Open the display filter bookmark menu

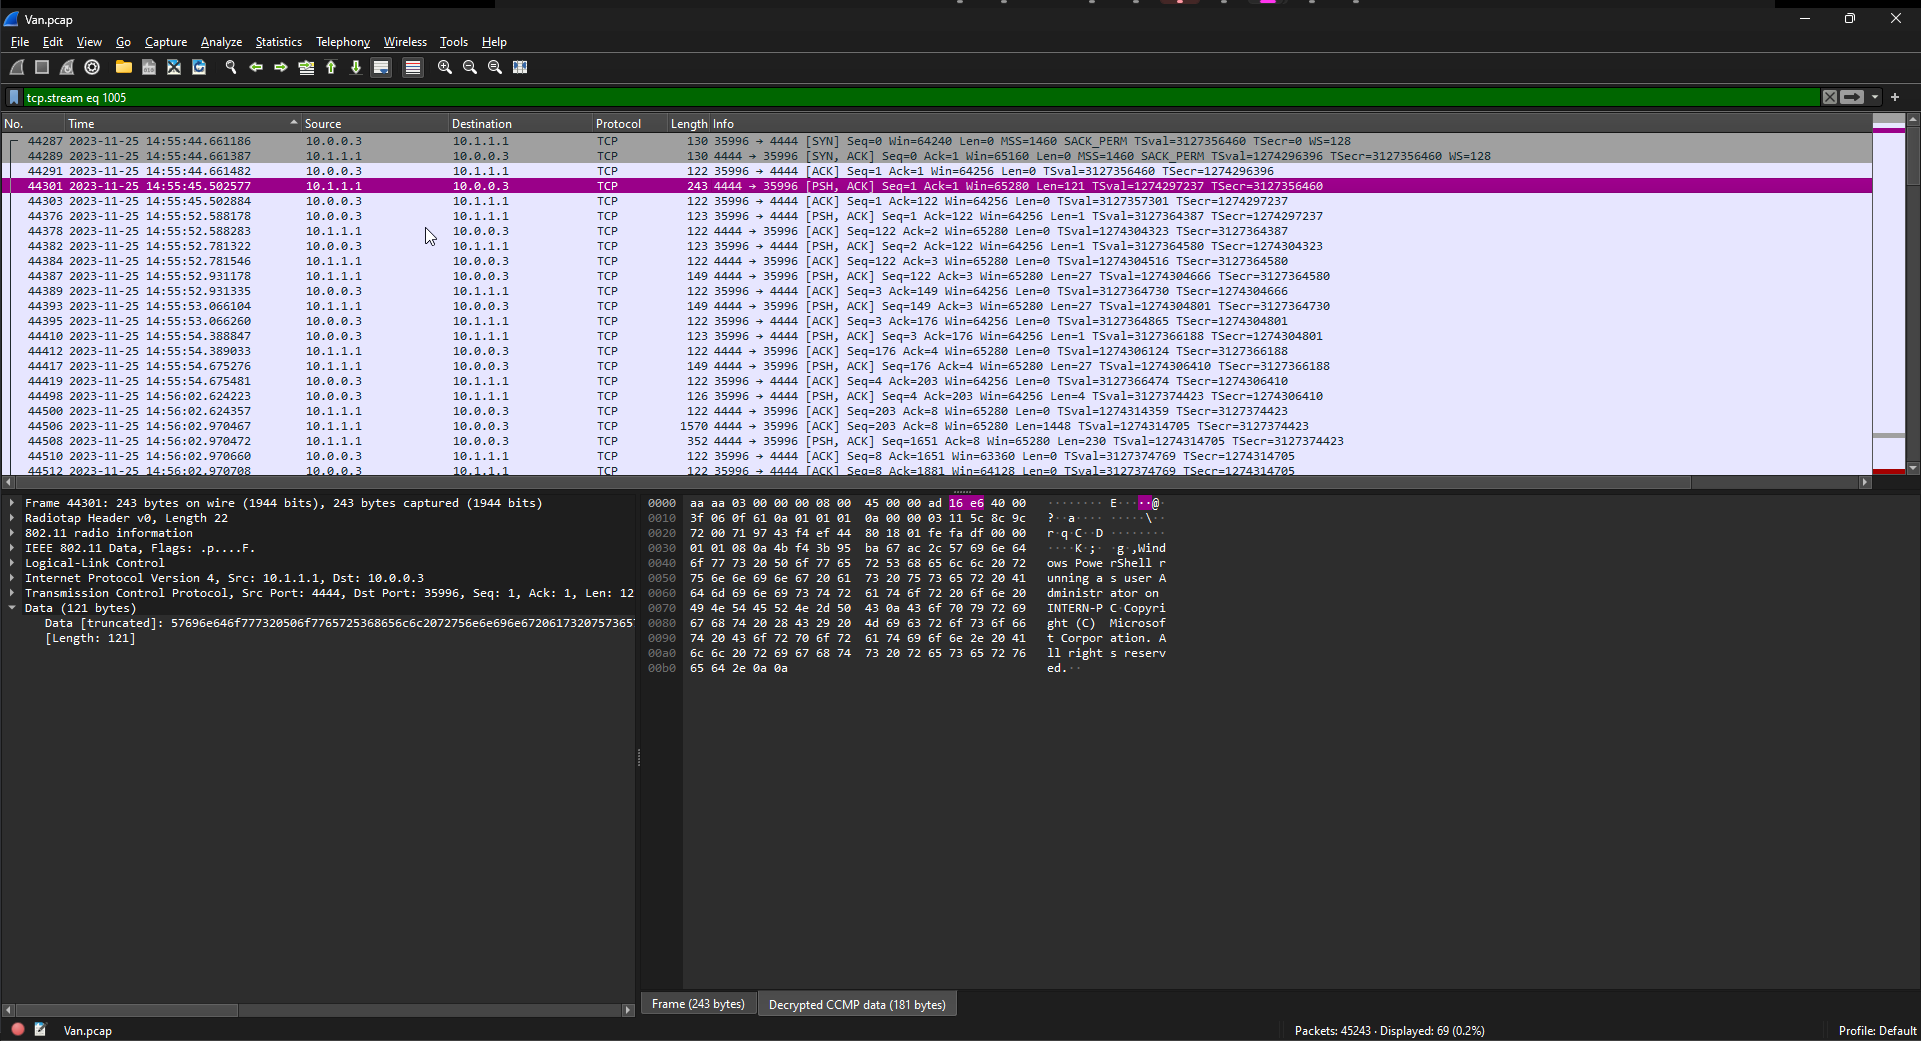pos(14,97)
